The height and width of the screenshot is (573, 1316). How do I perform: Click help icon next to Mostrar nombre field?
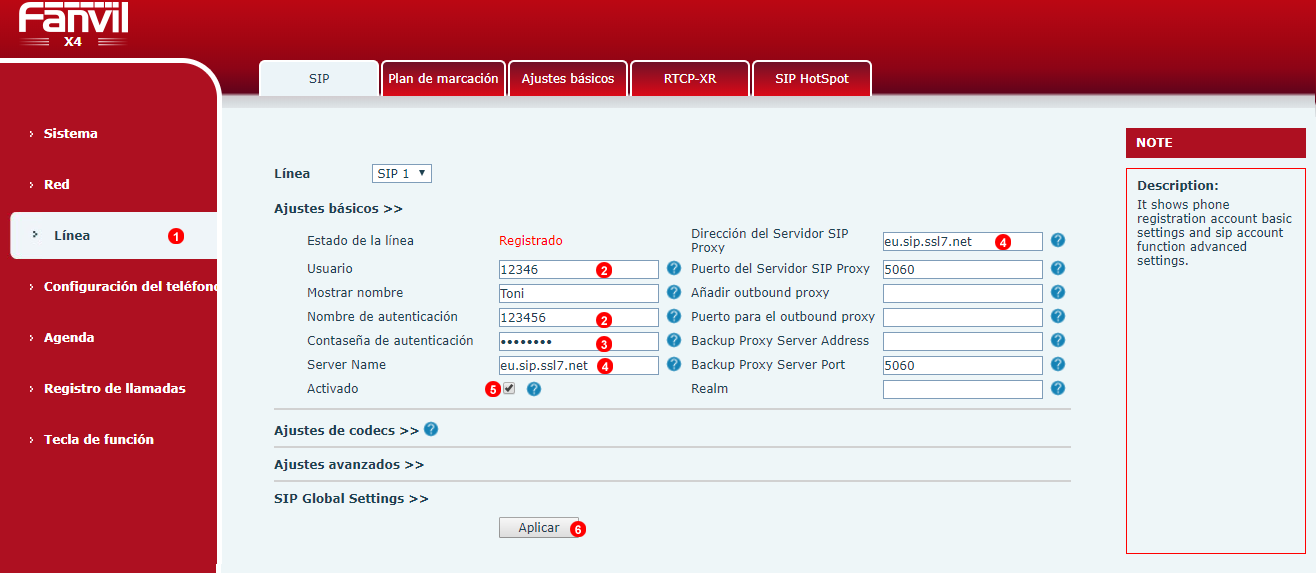pyautogui.click(x=674, y=292)
